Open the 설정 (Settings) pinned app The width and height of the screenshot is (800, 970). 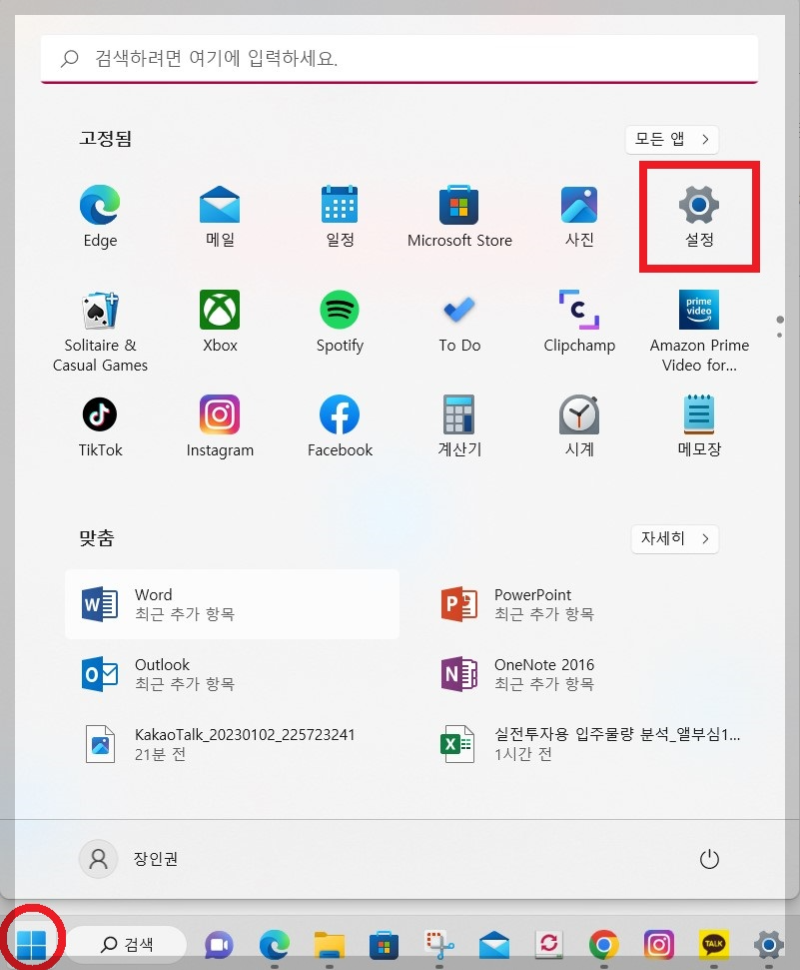pyautogui.click(x=699, y=216)
